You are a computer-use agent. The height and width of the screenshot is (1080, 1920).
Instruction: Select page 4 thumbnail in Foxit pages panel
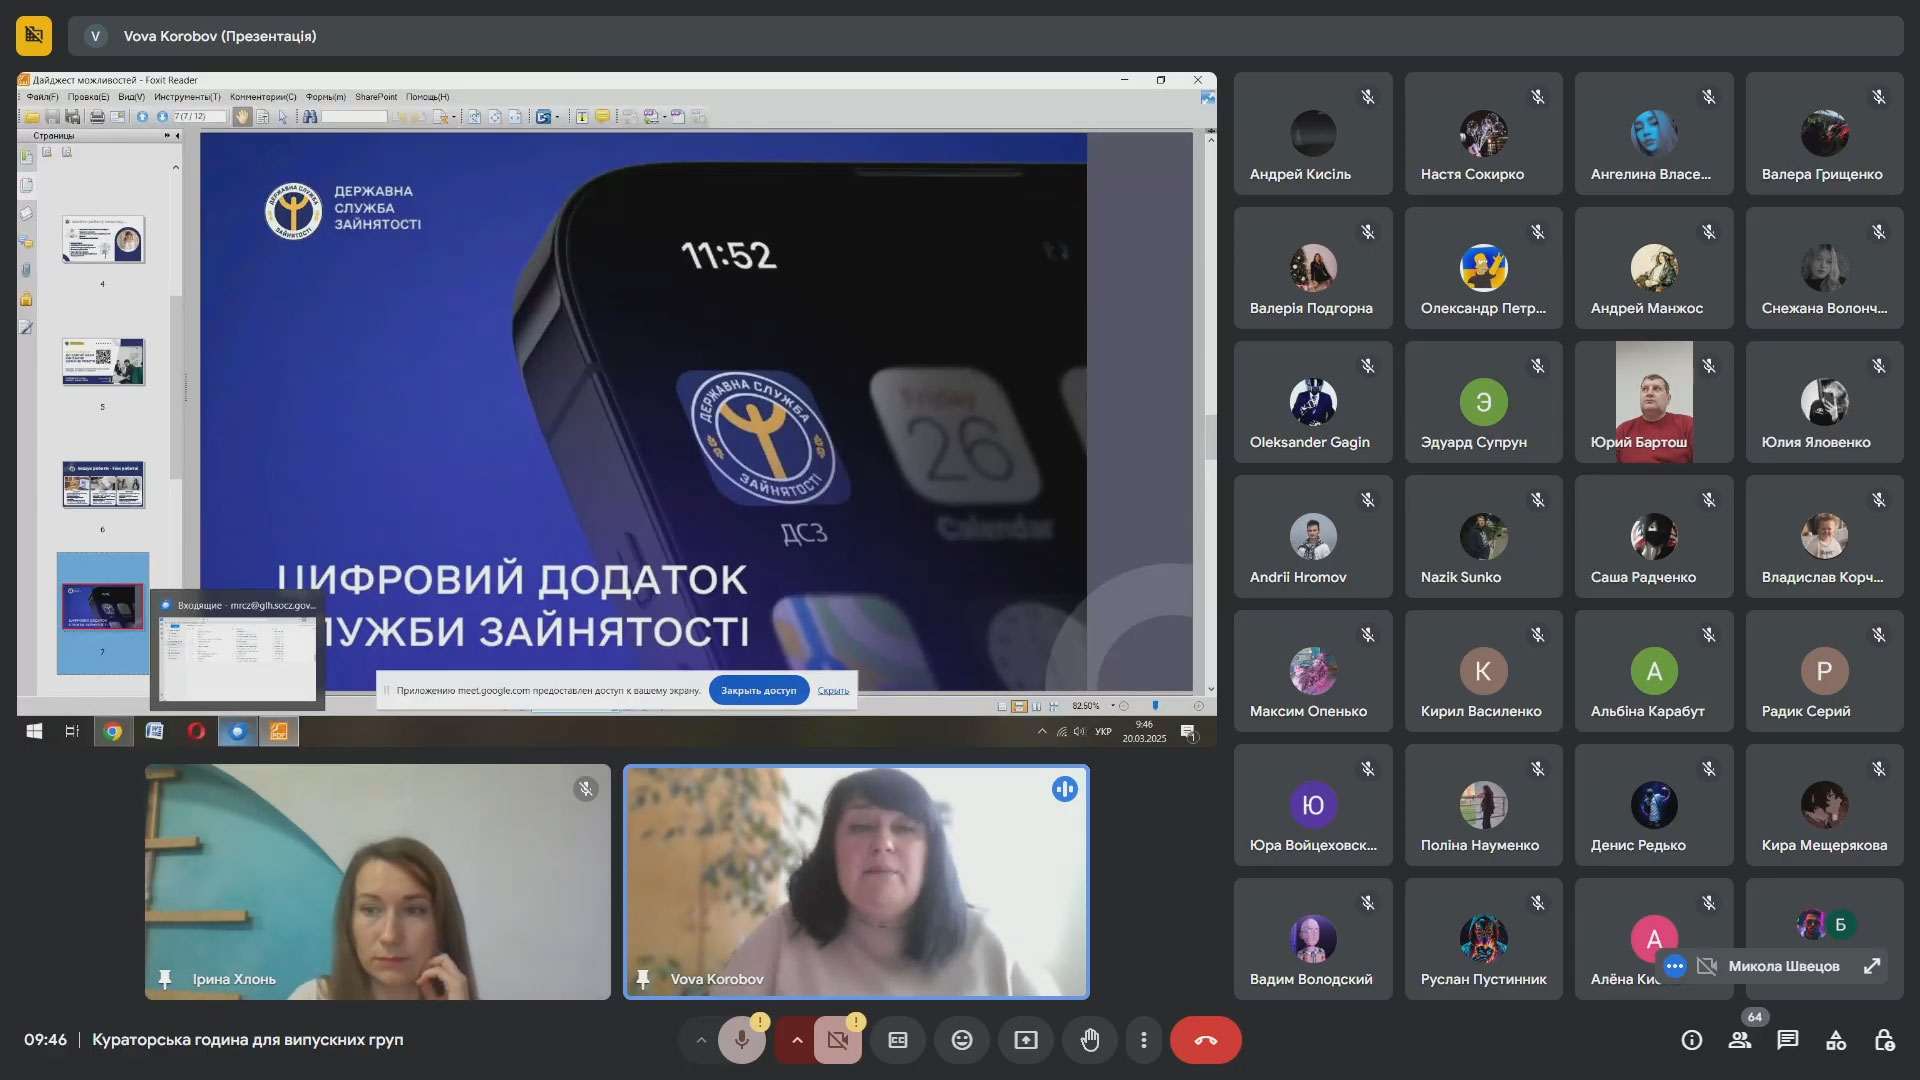click(103, 240)
